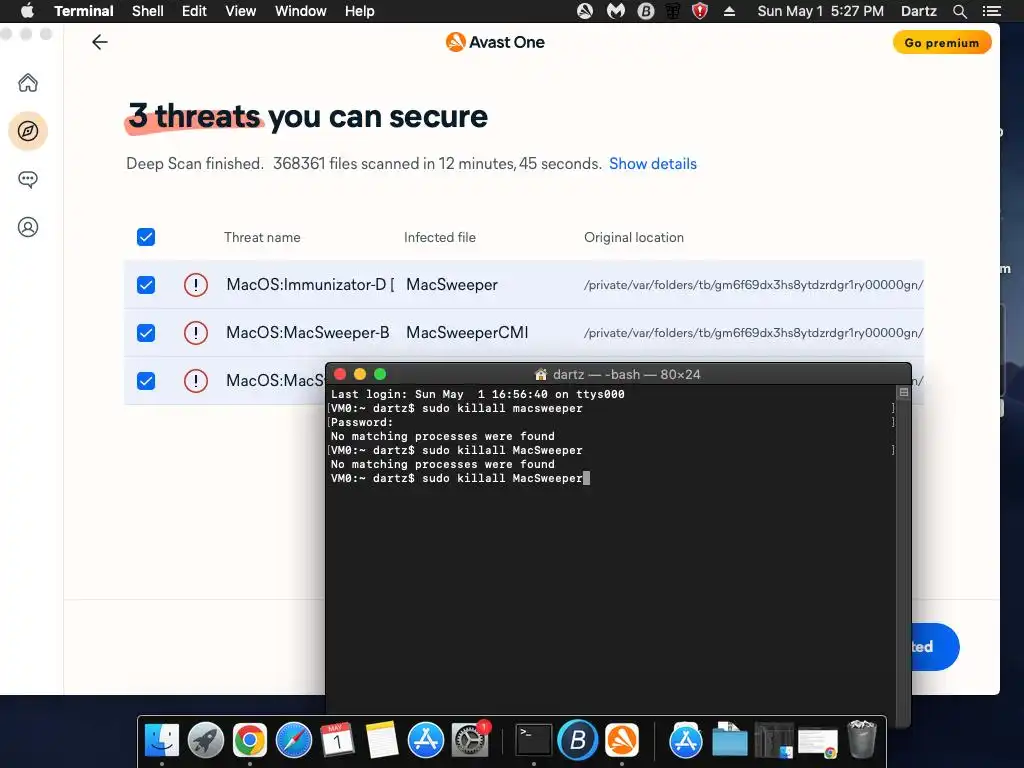1024x768 pixels.
Task: Click the Terminal title bar dartz -bash
Action: coord(617,374)
